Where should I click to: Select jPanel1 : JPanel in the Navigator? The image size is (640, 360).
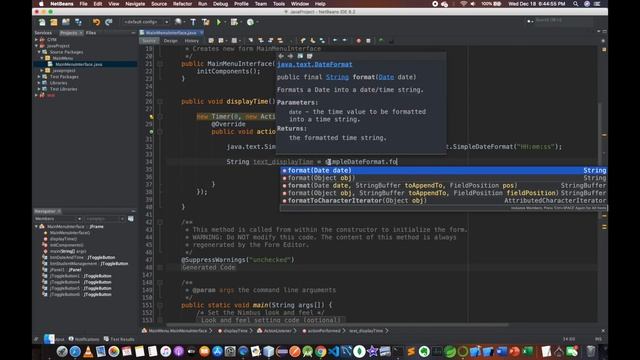tap(65, 270)
